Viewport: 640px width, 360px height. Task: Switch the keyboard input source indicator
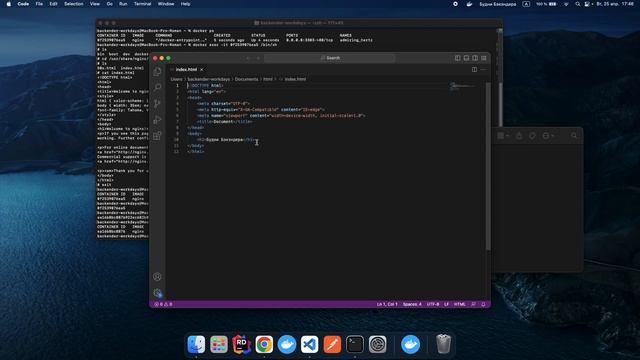pos(526,4)
